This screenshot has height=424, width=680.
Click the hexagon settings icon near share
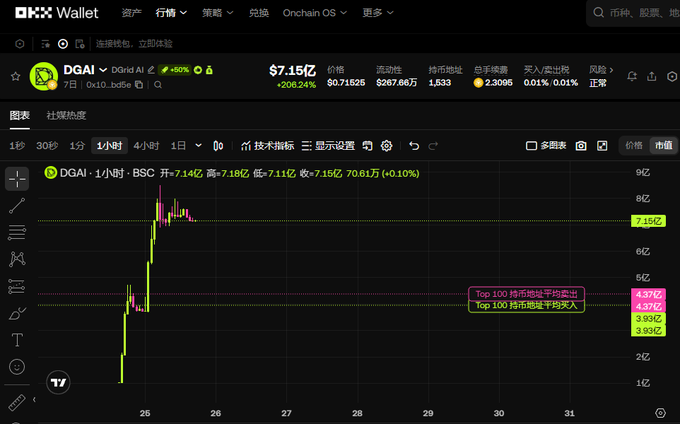pos(672,77)
